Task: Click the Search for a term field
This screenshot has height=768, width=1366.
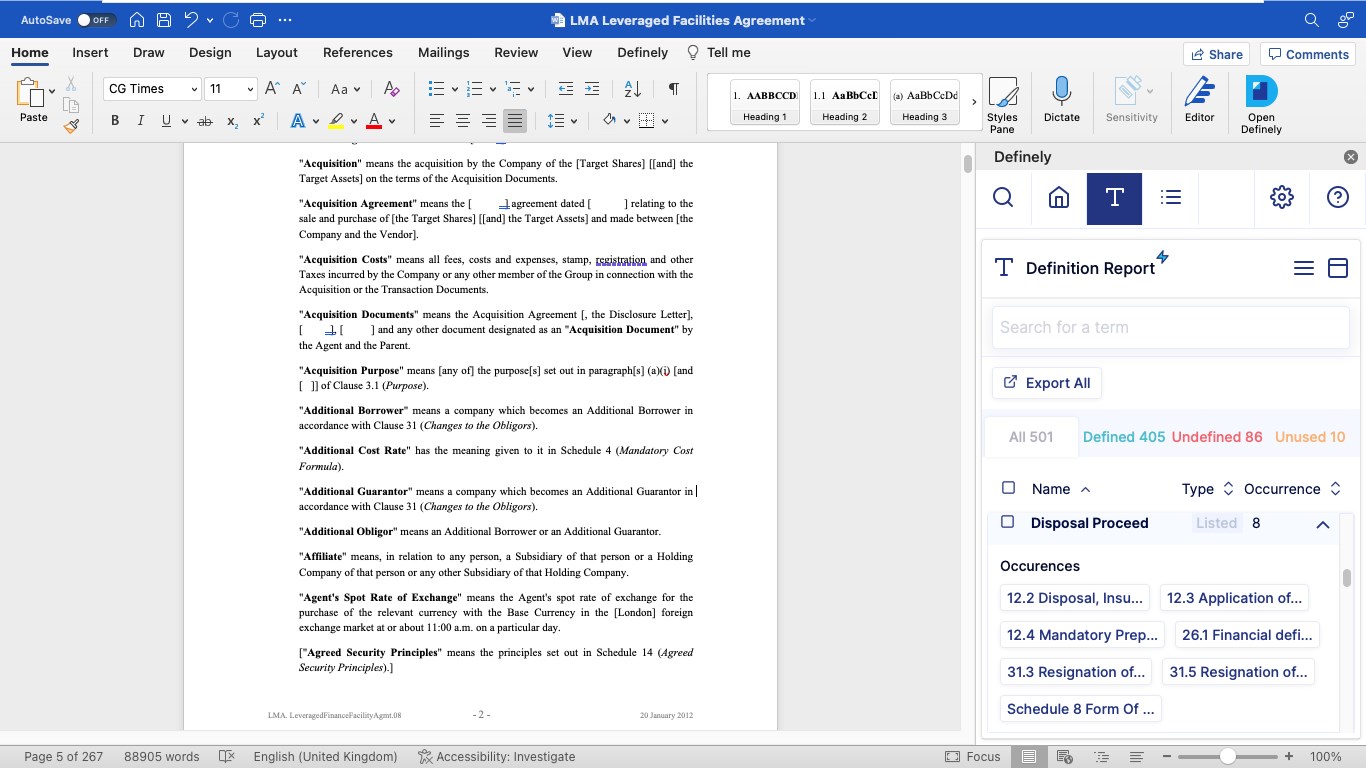Action: (1170, 327)
